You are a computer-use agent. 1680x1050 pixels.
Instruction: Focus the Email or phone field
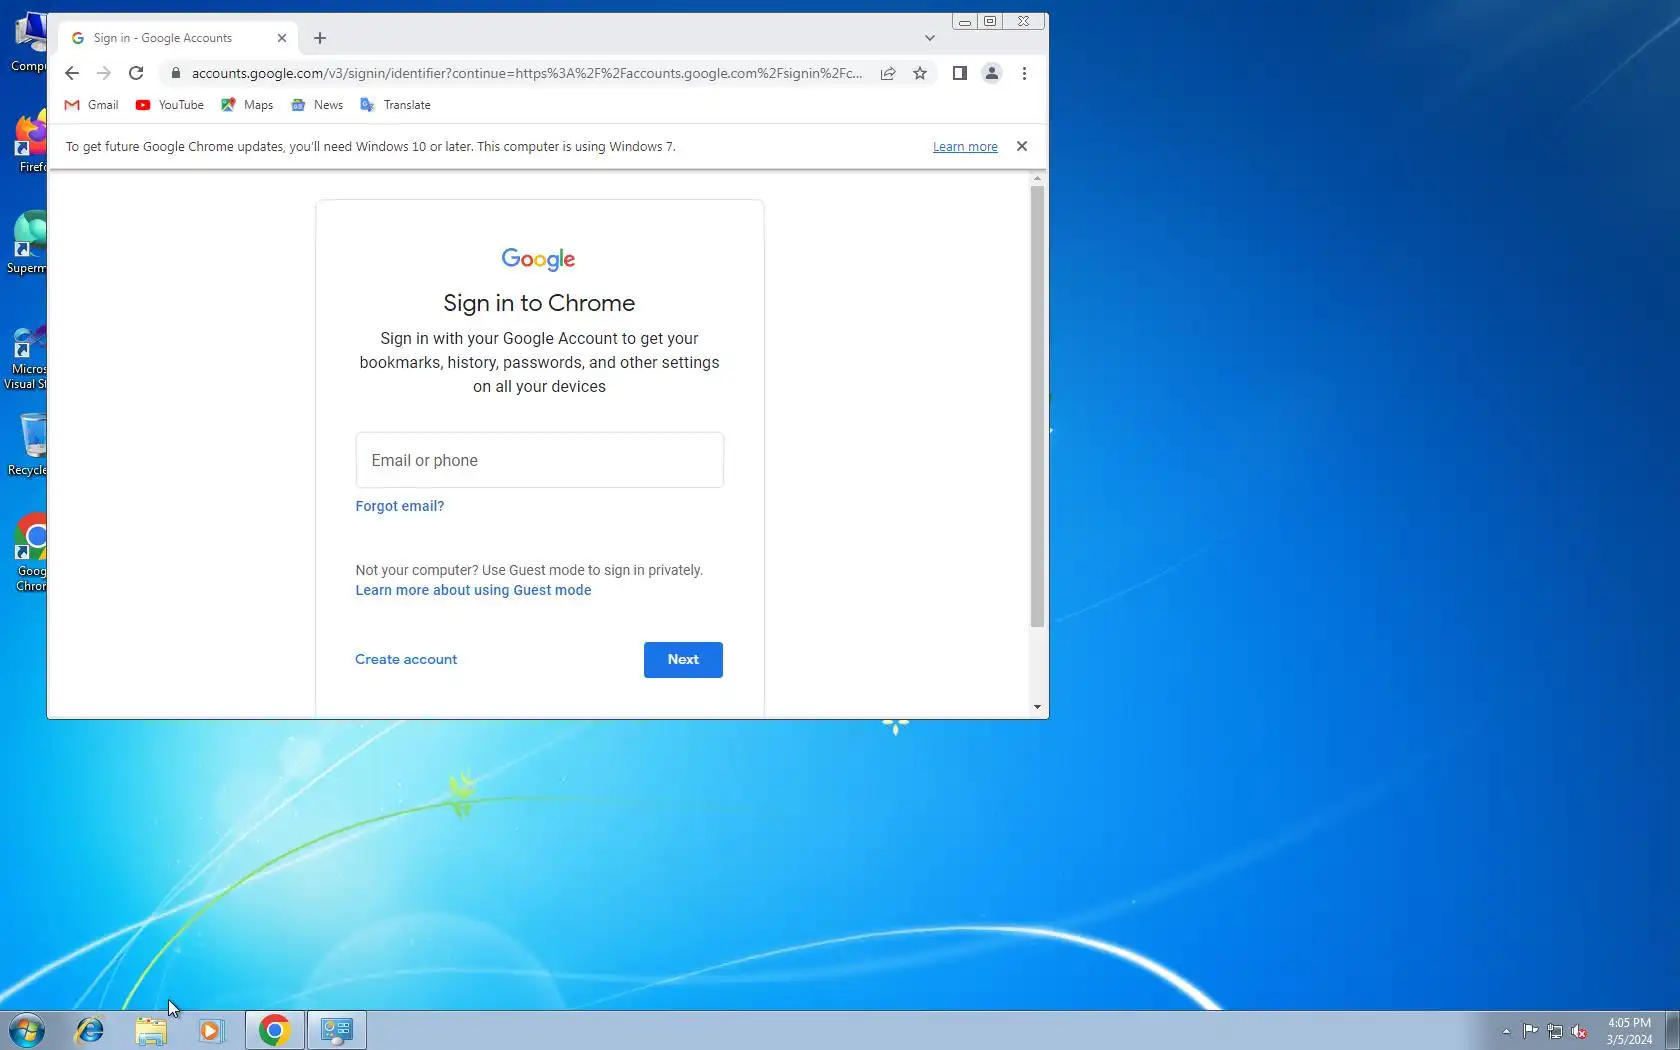[540, 460]
